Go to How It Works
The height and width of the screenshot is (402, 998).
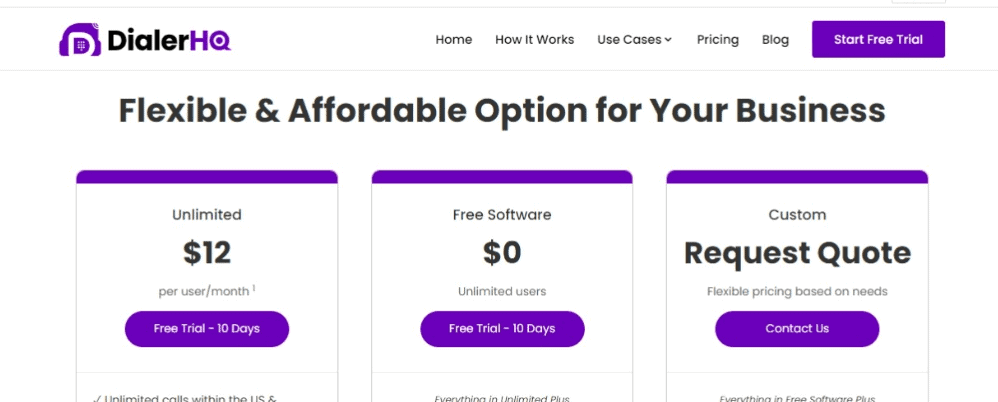click(x=535, y=39)
